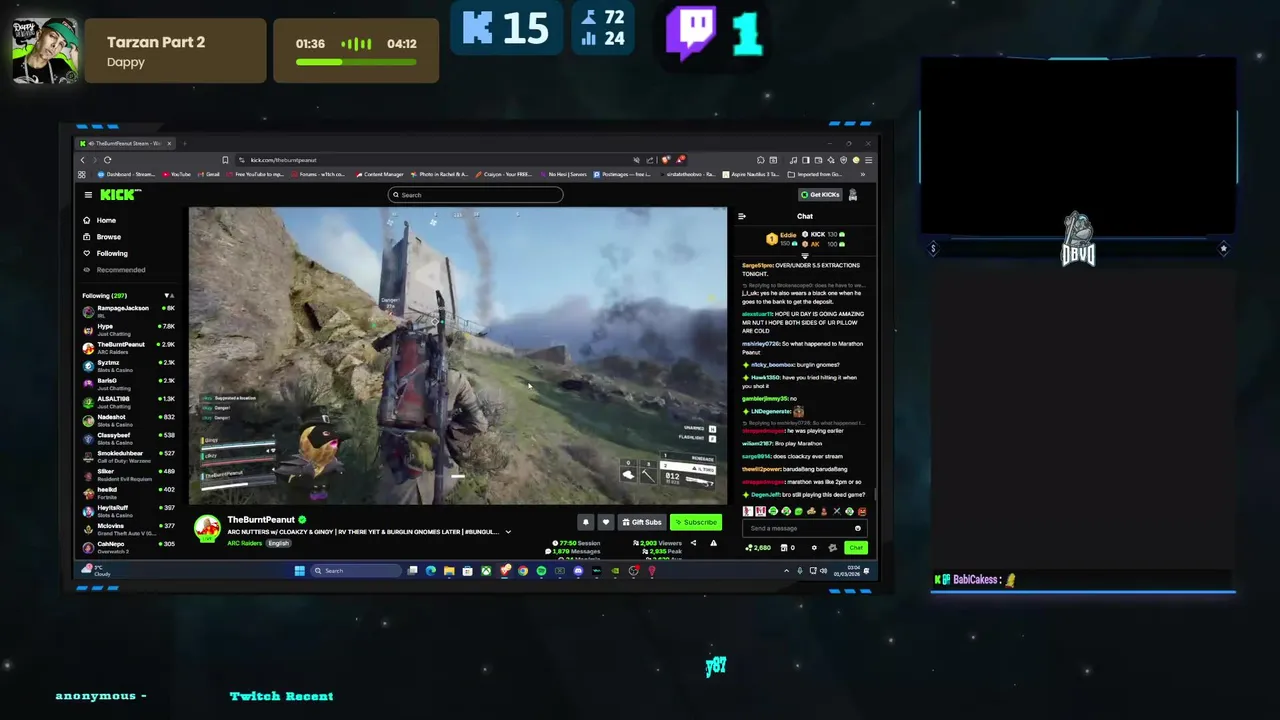Open the Content Manager bookmark
The width and height of the screenshot is (1280, 720).
[380, 175]
